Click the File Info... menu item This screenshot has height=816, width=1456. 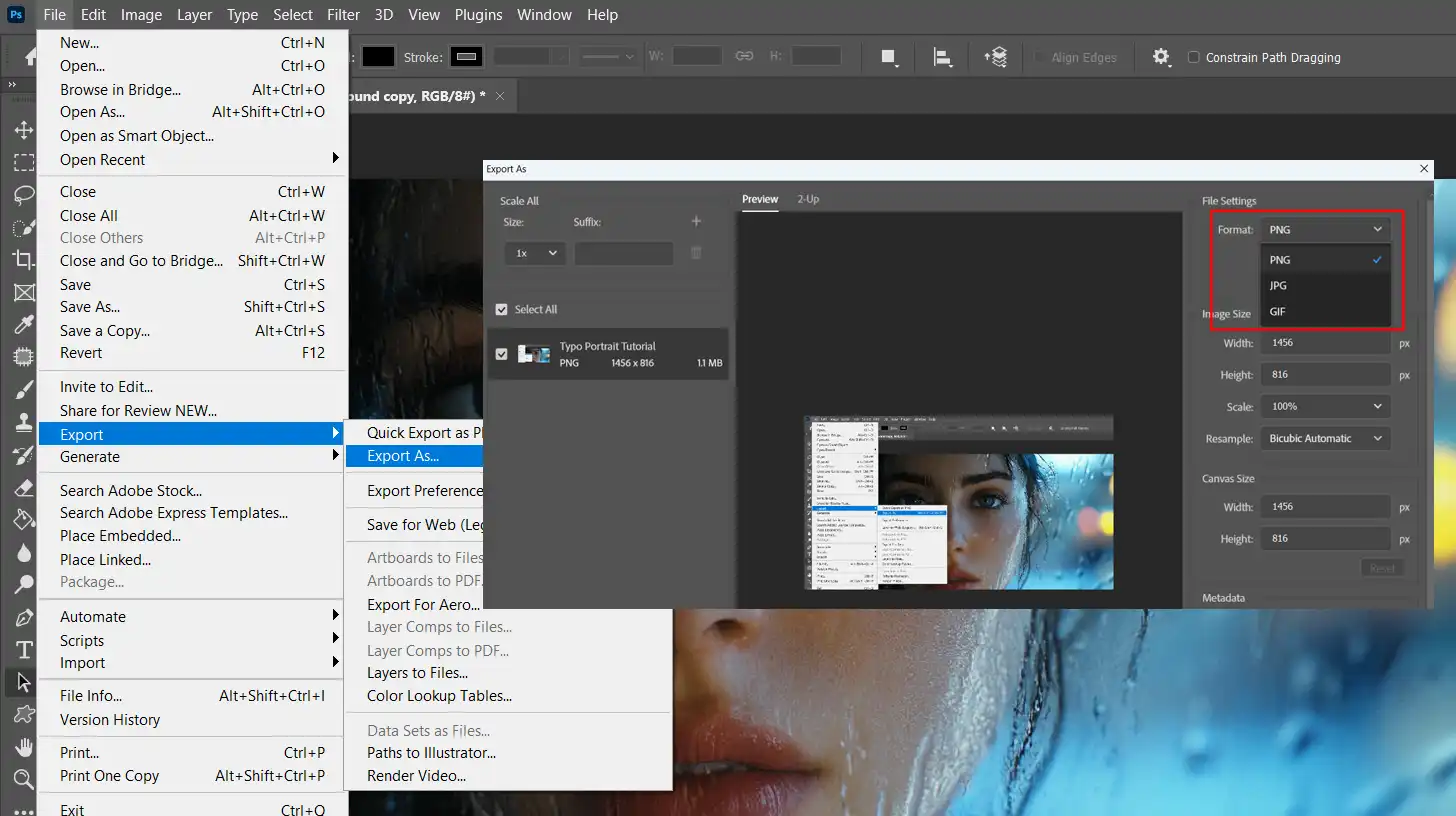(x=192, y=696)
